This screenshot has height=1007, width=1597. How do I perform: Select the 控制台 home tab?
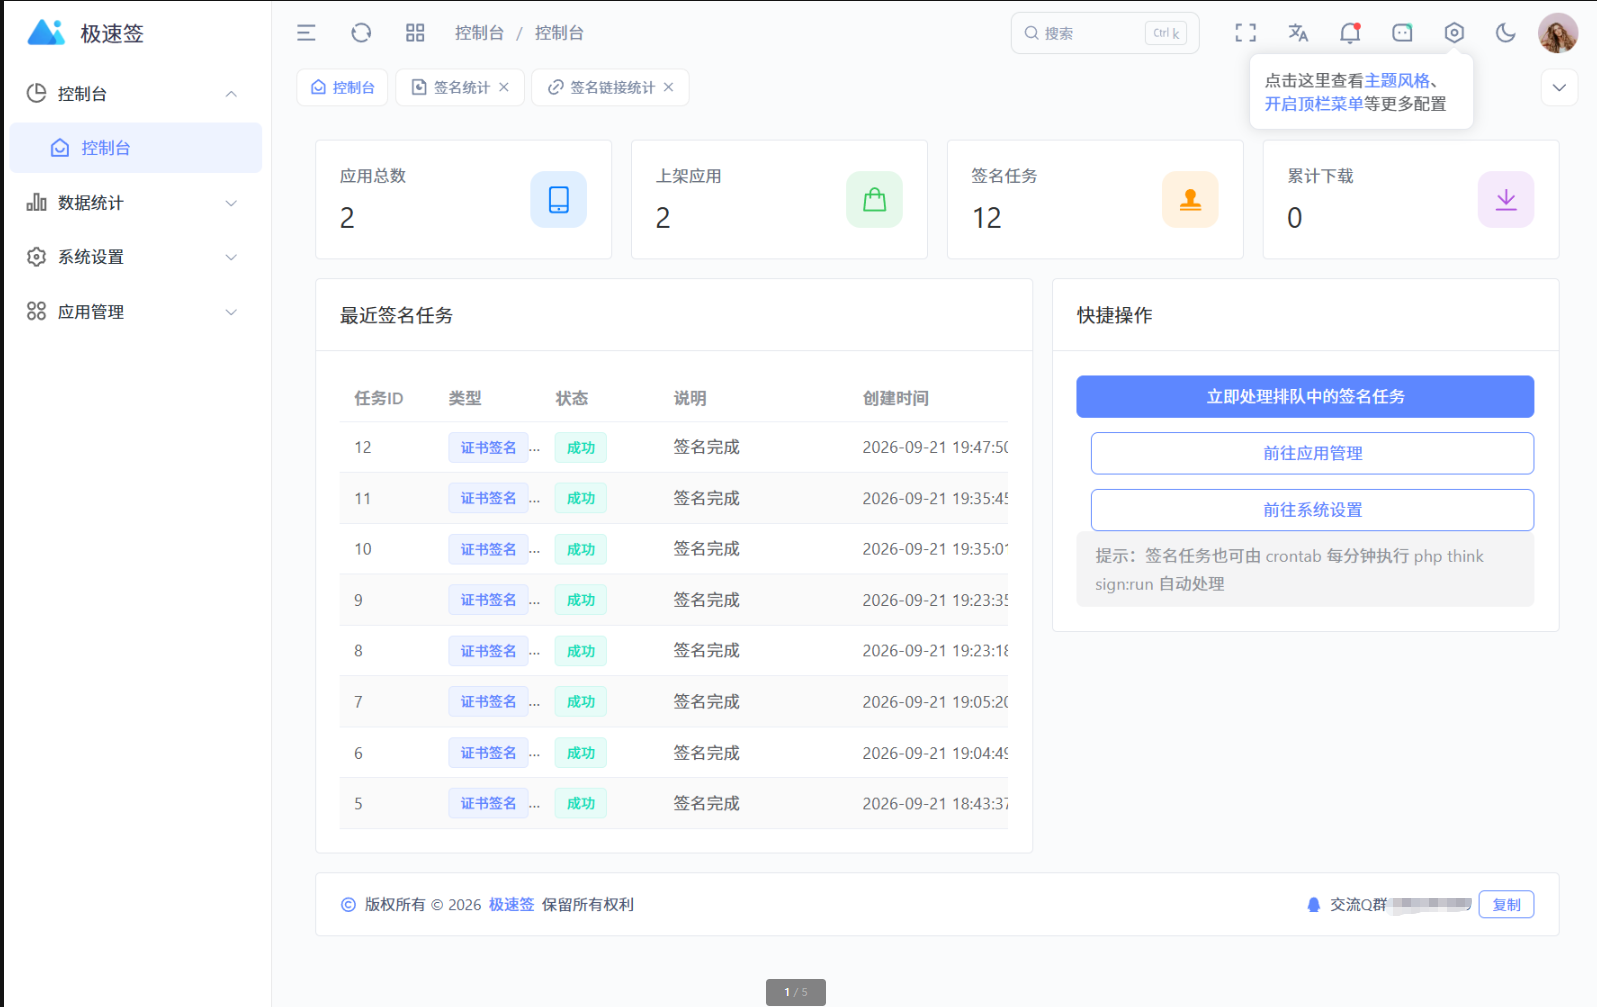click(x=343, y=87)
